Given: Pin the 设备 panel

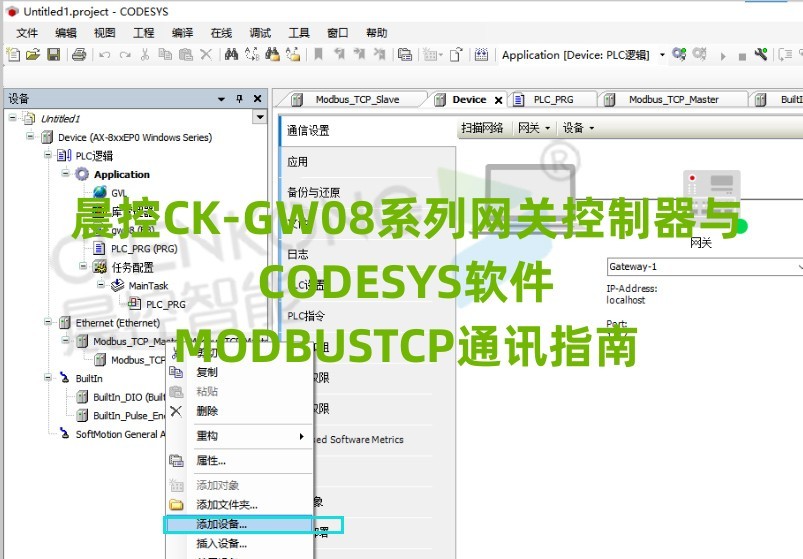Looking at the screenshot, I should pyautogui.click(x=239, y=99).
